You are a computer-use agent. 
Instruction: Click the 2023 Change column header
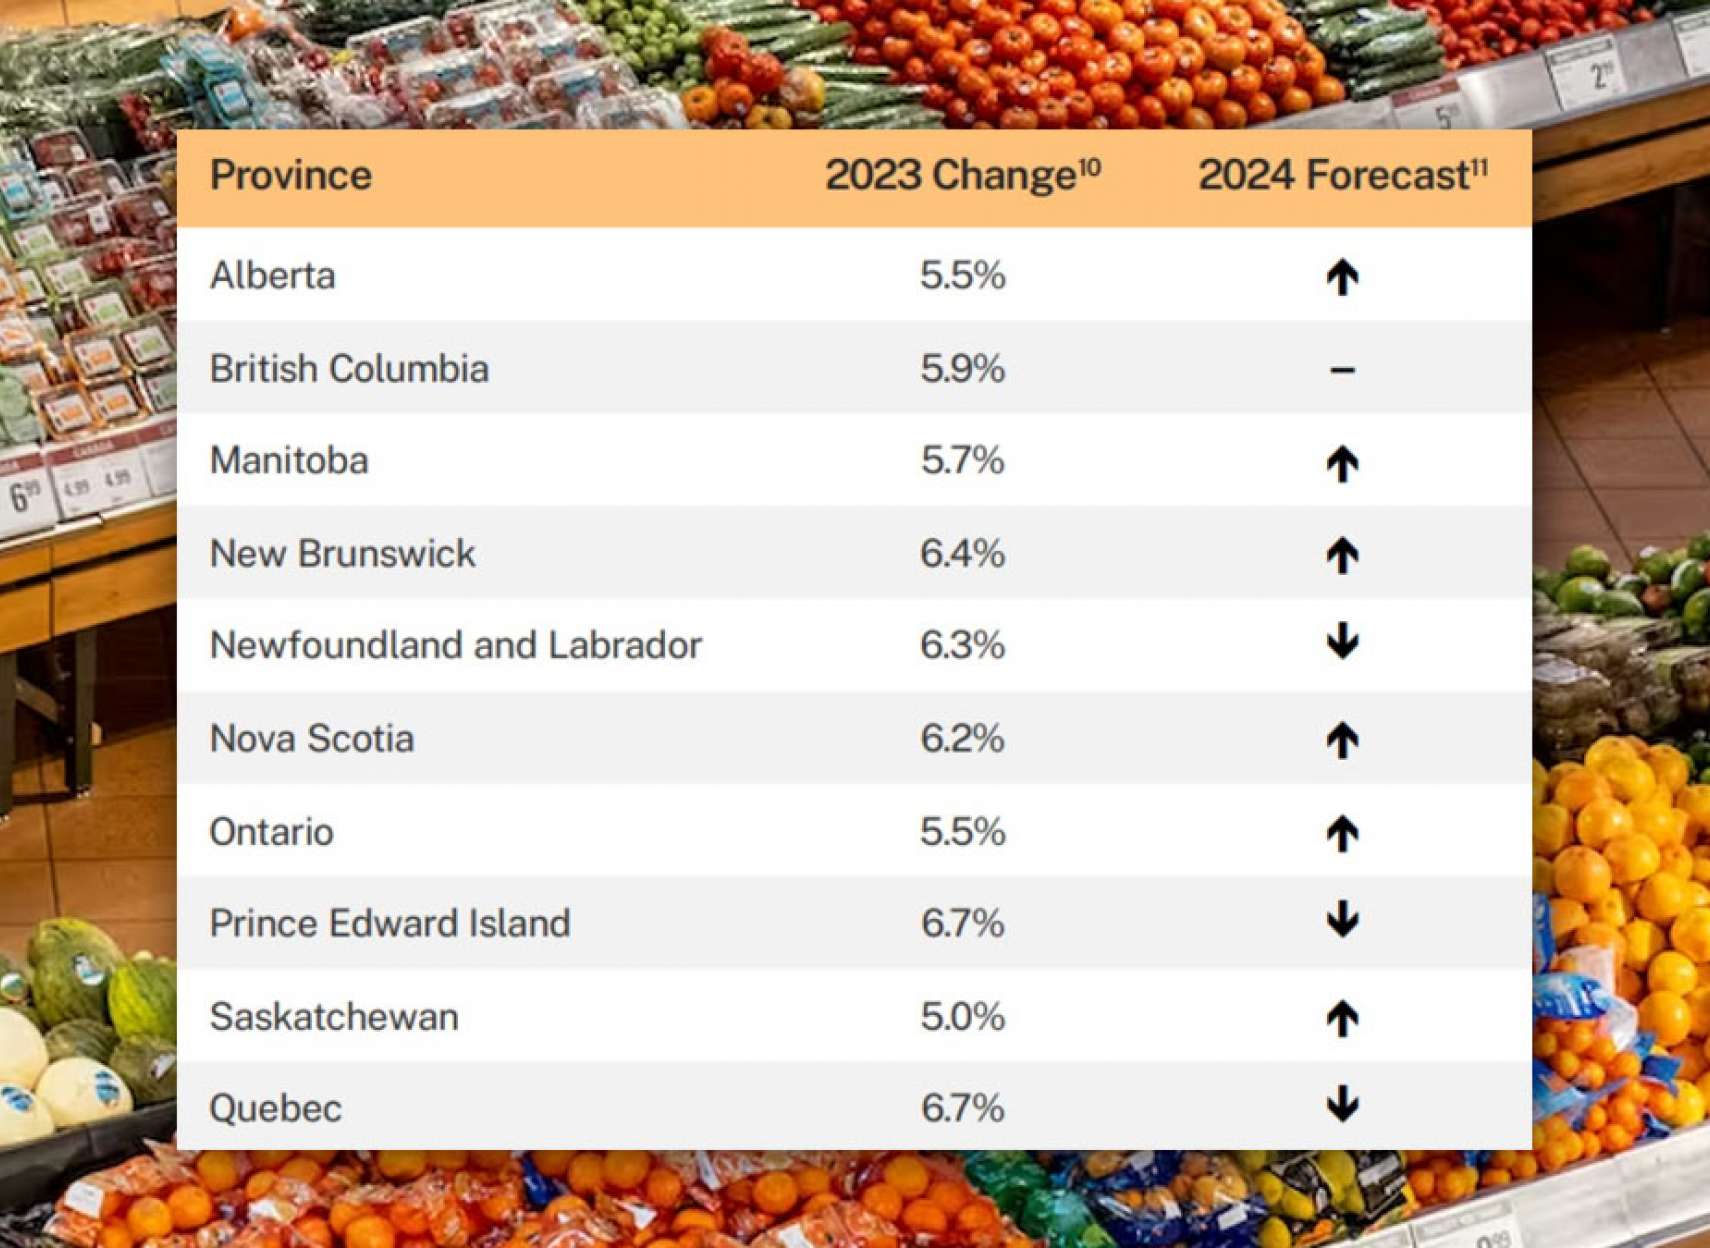tap(950, 176)
